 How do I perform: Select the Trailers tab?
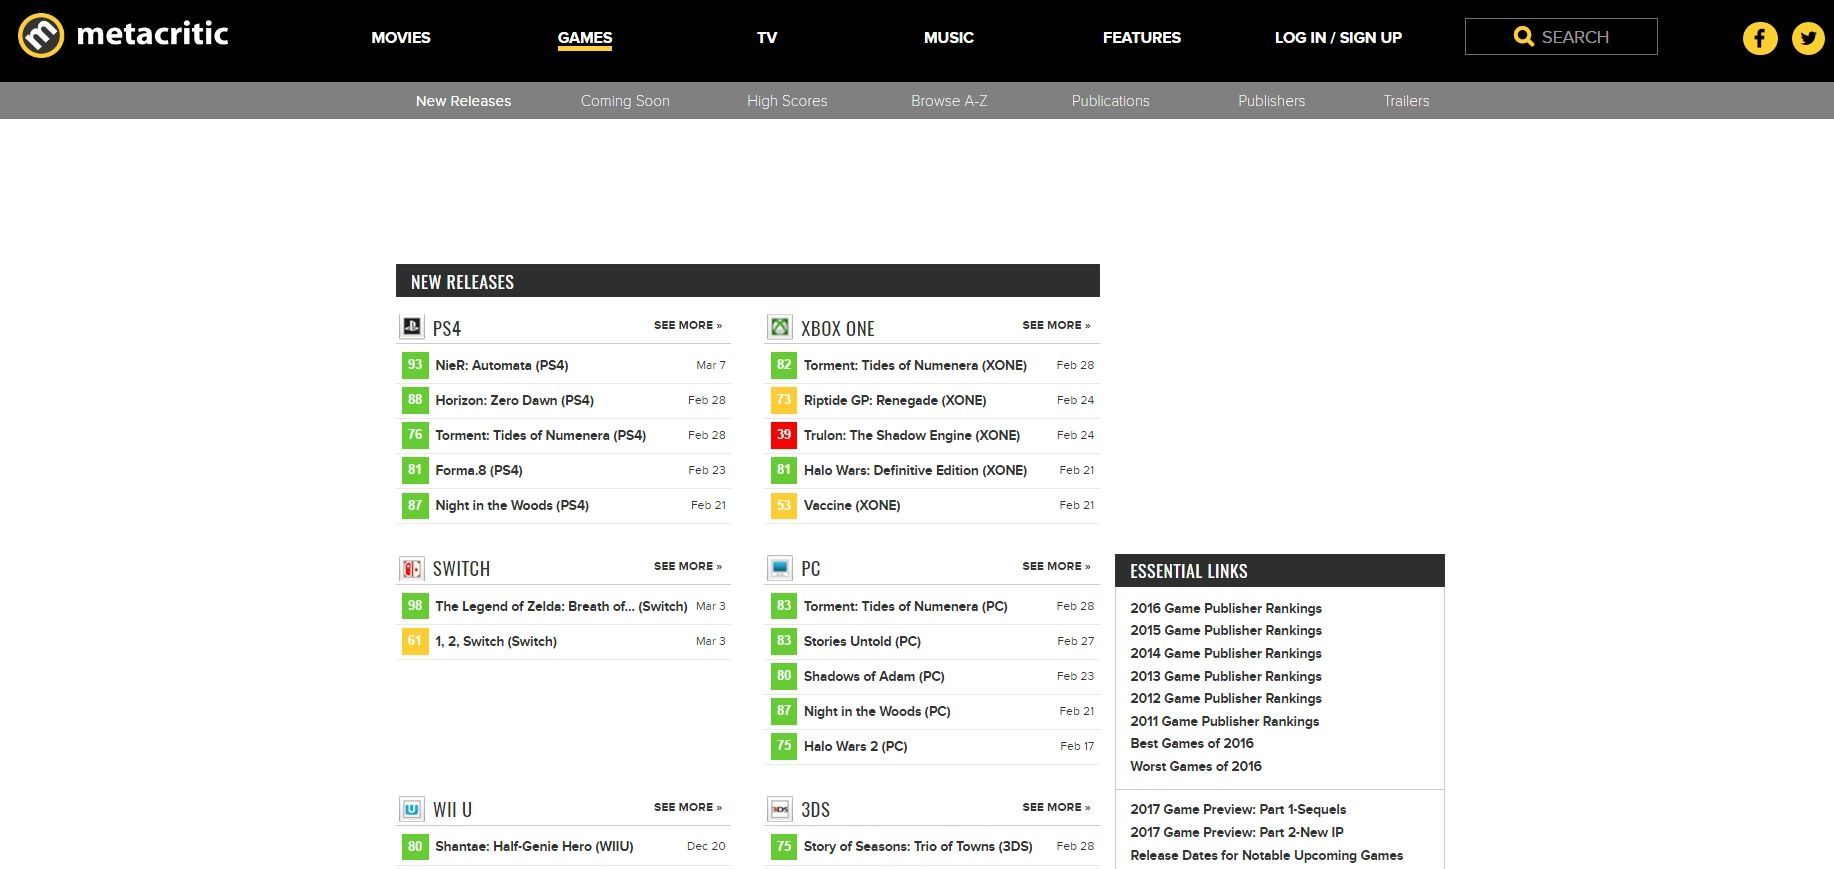pyautogui.click(x=1406, y=101)
